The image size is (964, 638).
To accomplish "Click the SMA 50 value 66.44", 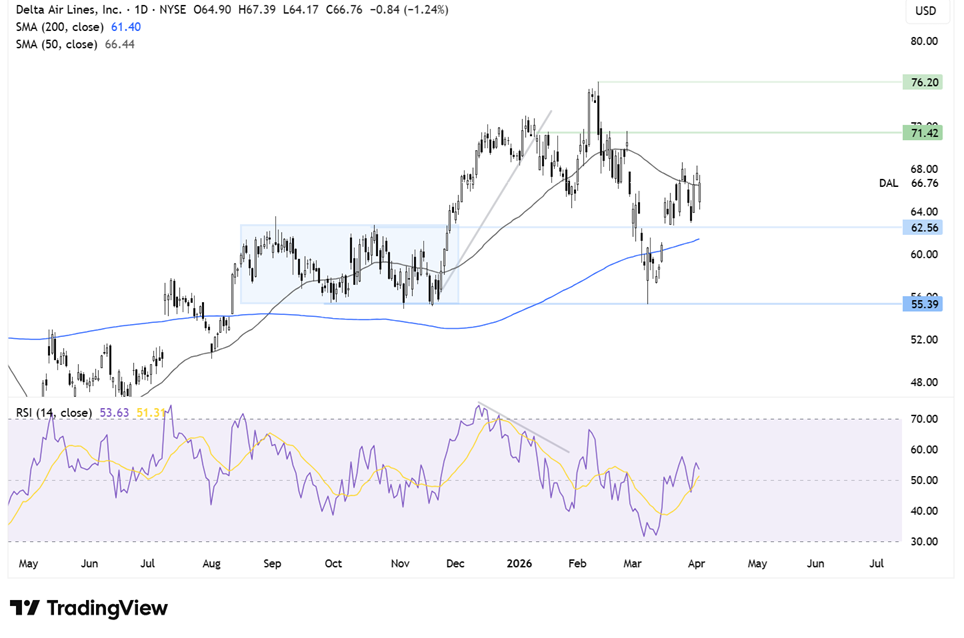I will point(120,44).
